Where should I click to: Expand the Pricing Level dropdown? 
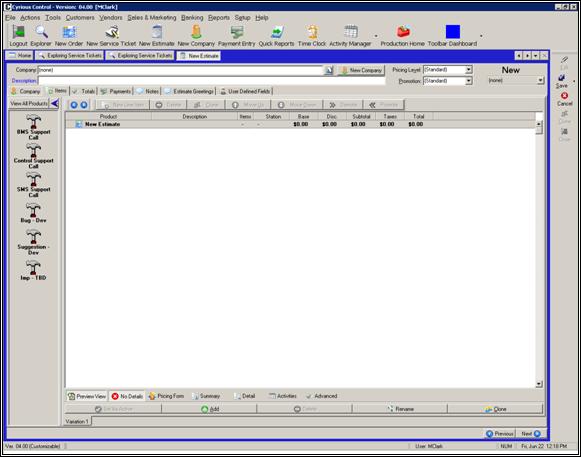pos(469,70)
